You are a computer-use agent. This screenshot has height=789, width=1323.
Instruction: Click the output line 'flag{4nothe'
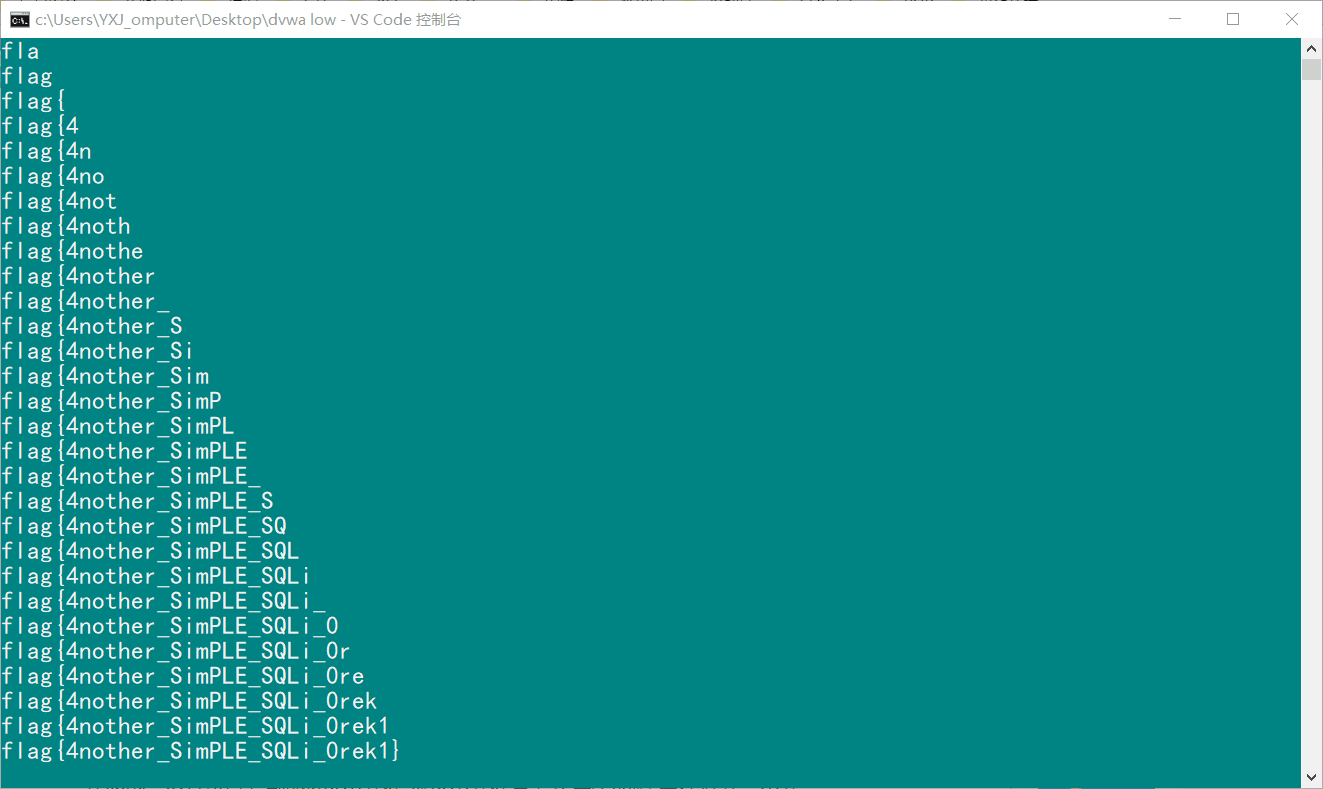click(x=72, y=251)
